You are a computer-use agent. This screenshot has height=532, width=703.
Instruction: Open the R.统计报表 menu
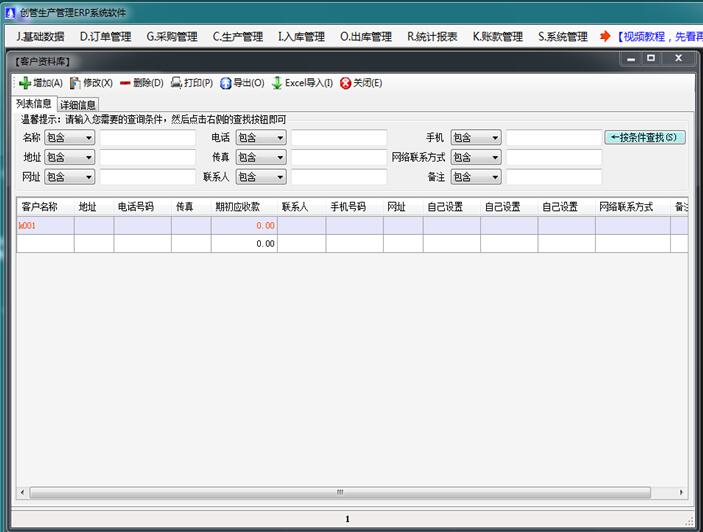[x=432, y=37]
